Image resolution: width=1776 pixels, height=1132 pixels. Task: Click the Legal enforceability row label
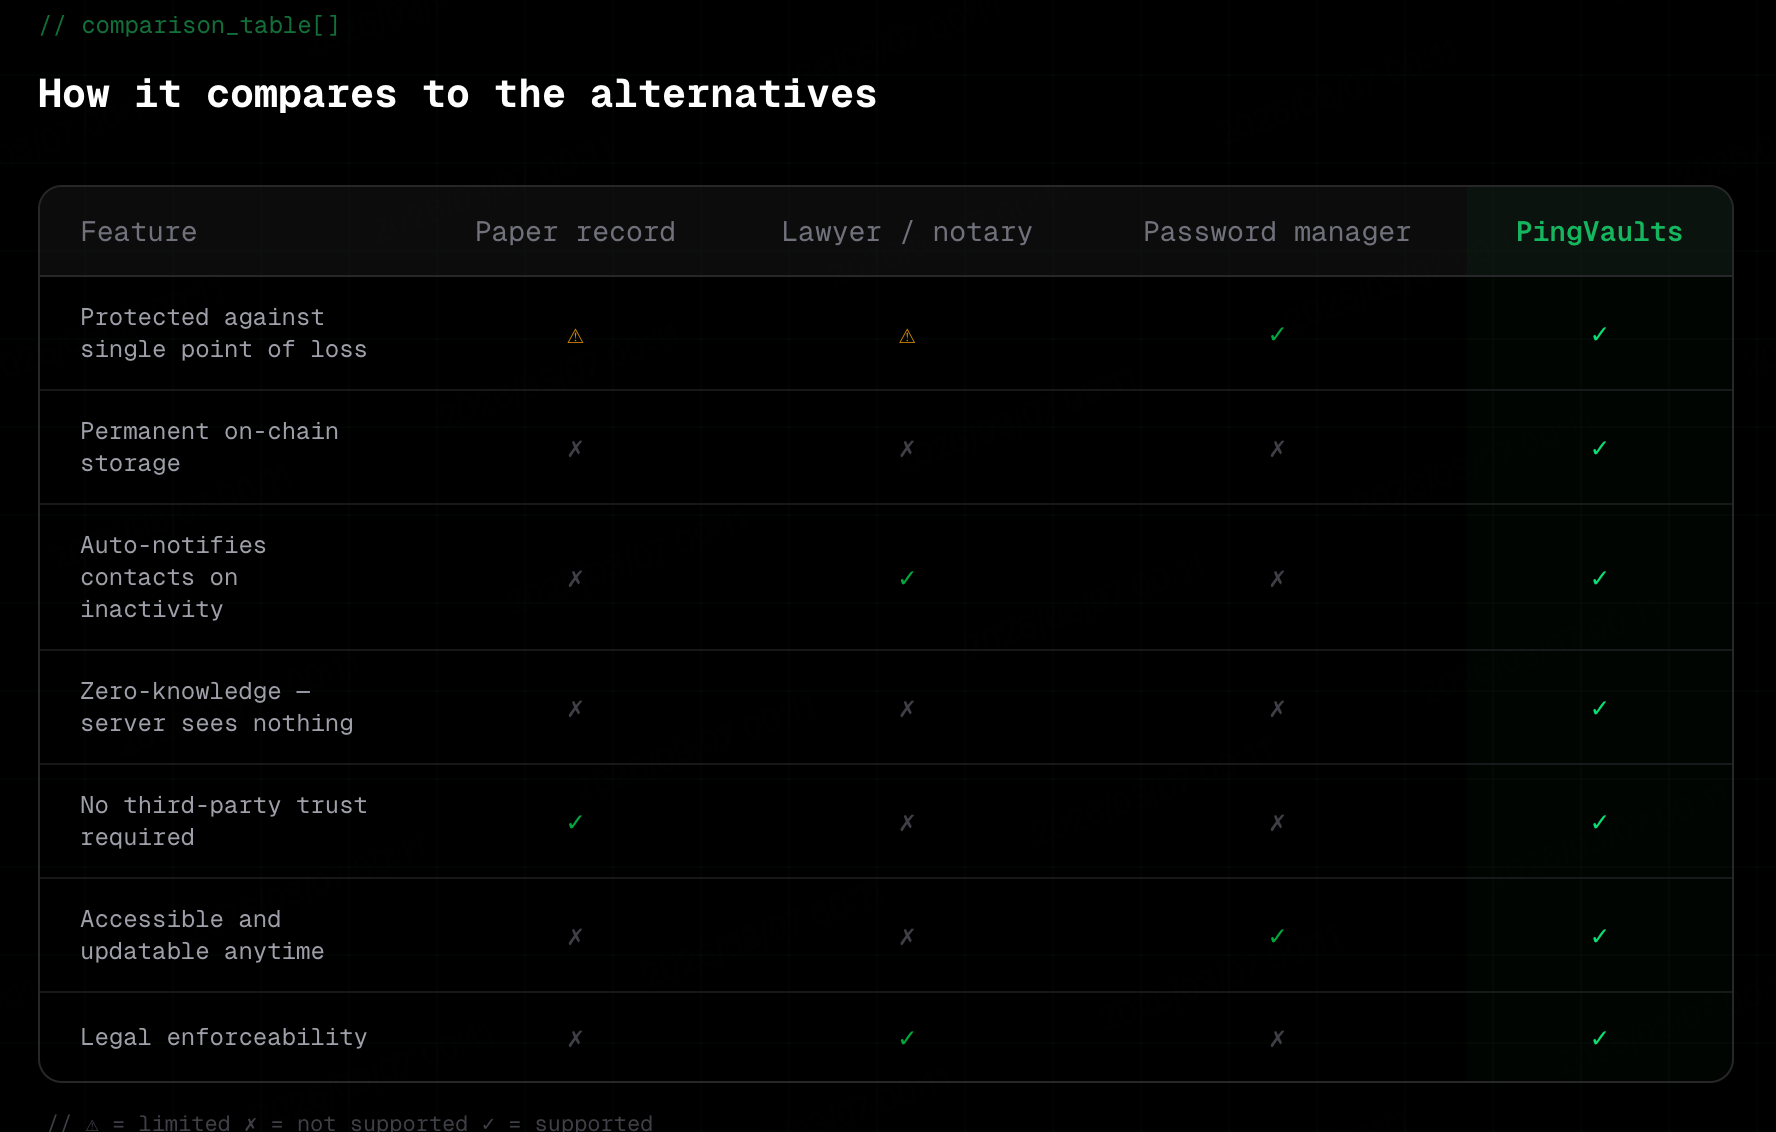pos(224,1038)
